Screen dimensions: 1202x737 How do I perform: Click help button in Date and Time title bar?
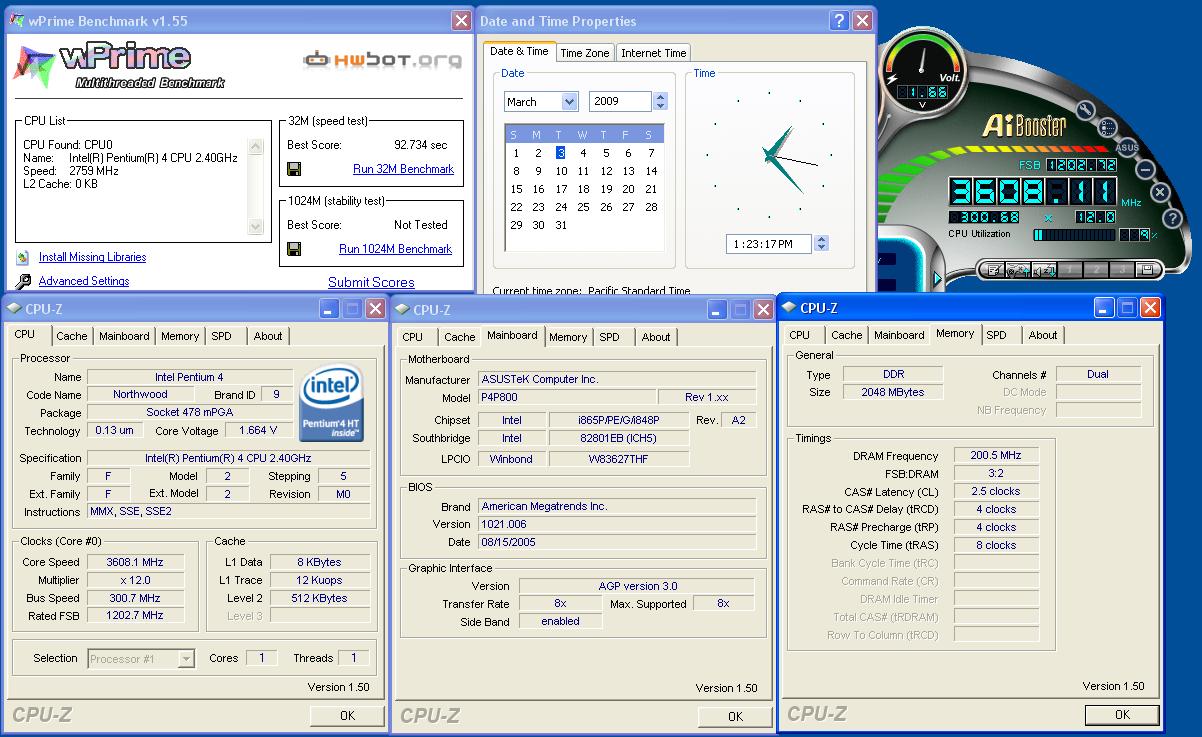(839, 21)
